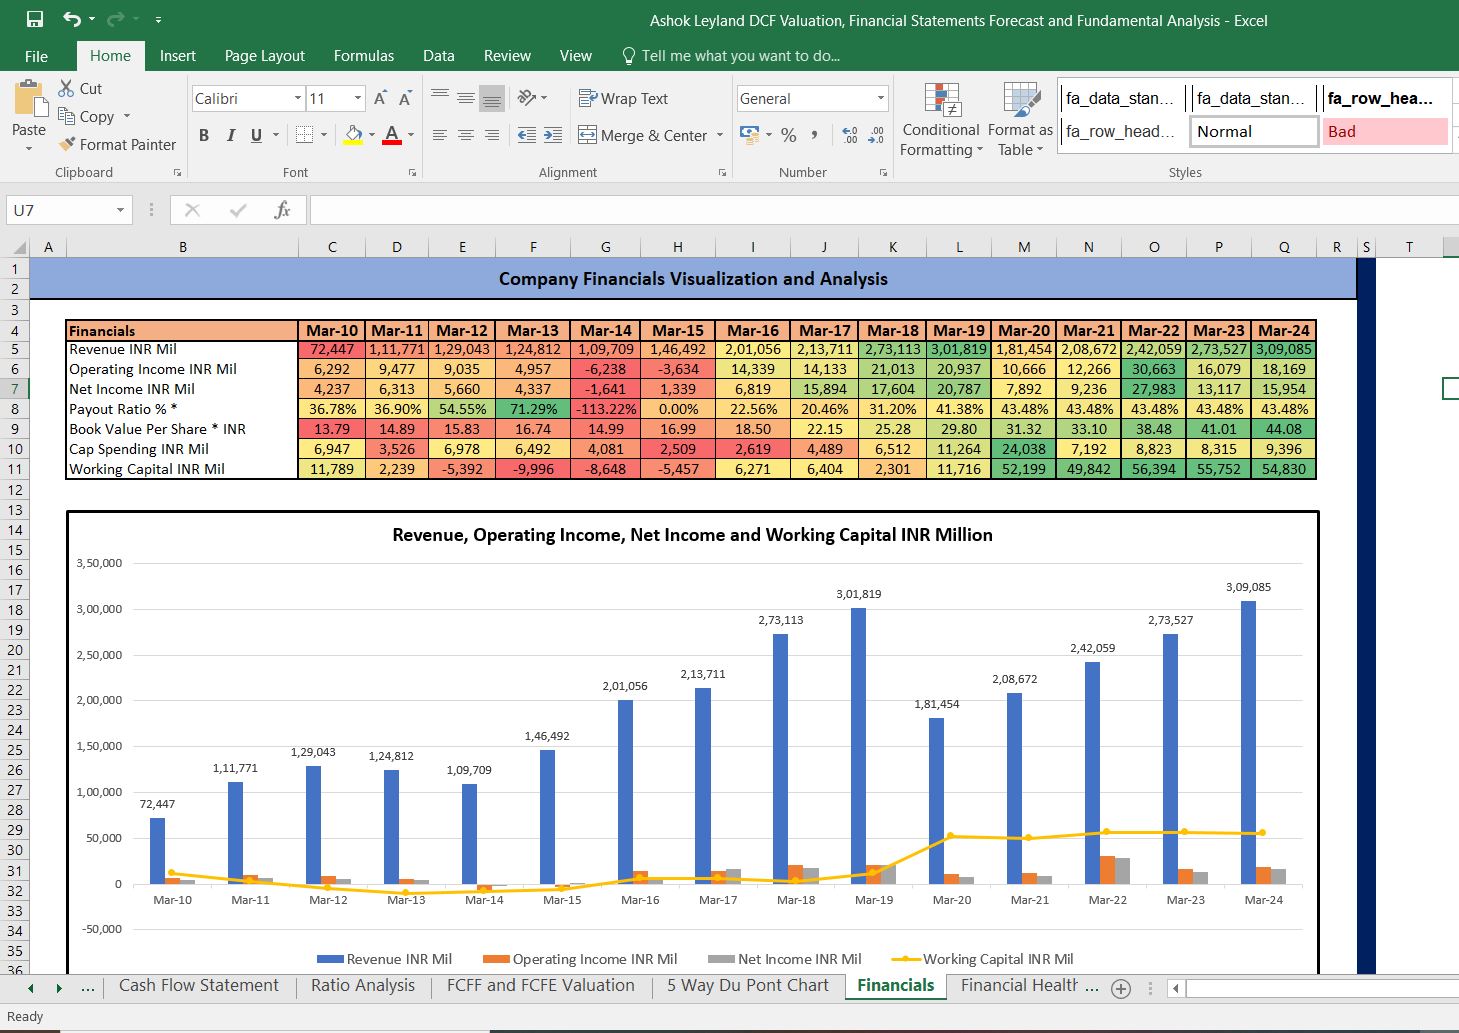Viewport: 1459px width, 1033px height.
Task: Select the Bad cell style
Action: point(1386,132)
